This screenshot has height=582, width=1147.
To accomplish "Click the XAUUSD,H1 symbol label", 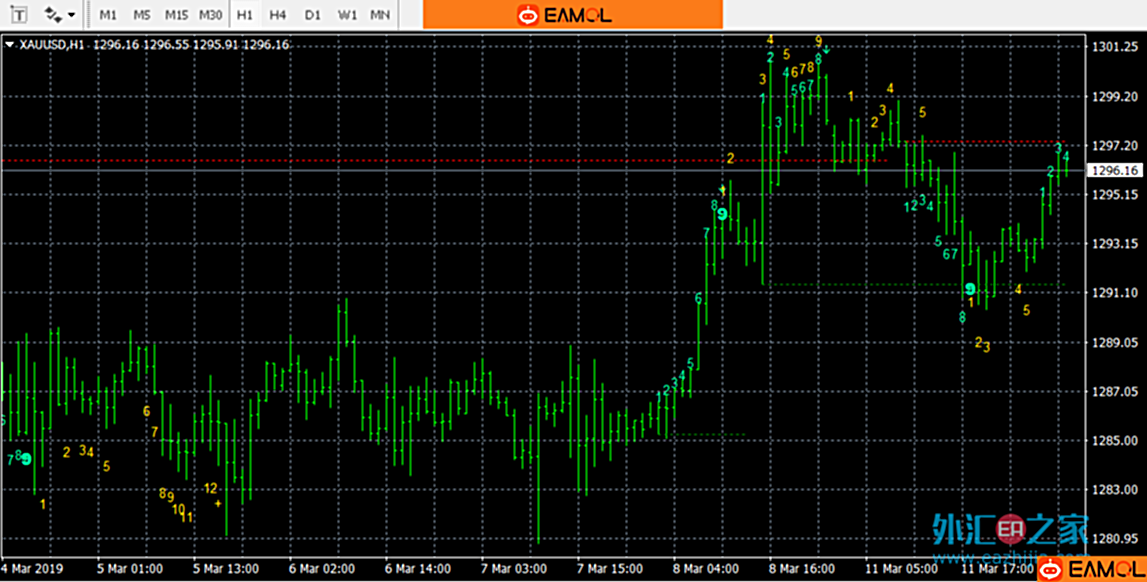I will coord(52,44).
